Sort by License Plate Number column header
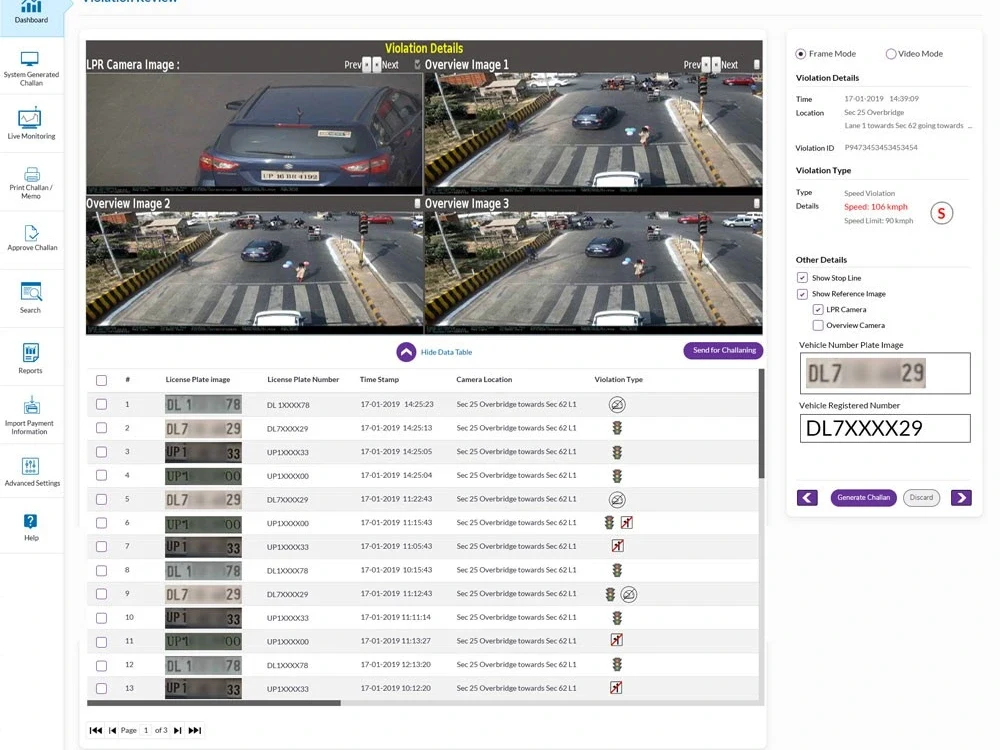 pyautogui.click(x=303, y=379)
